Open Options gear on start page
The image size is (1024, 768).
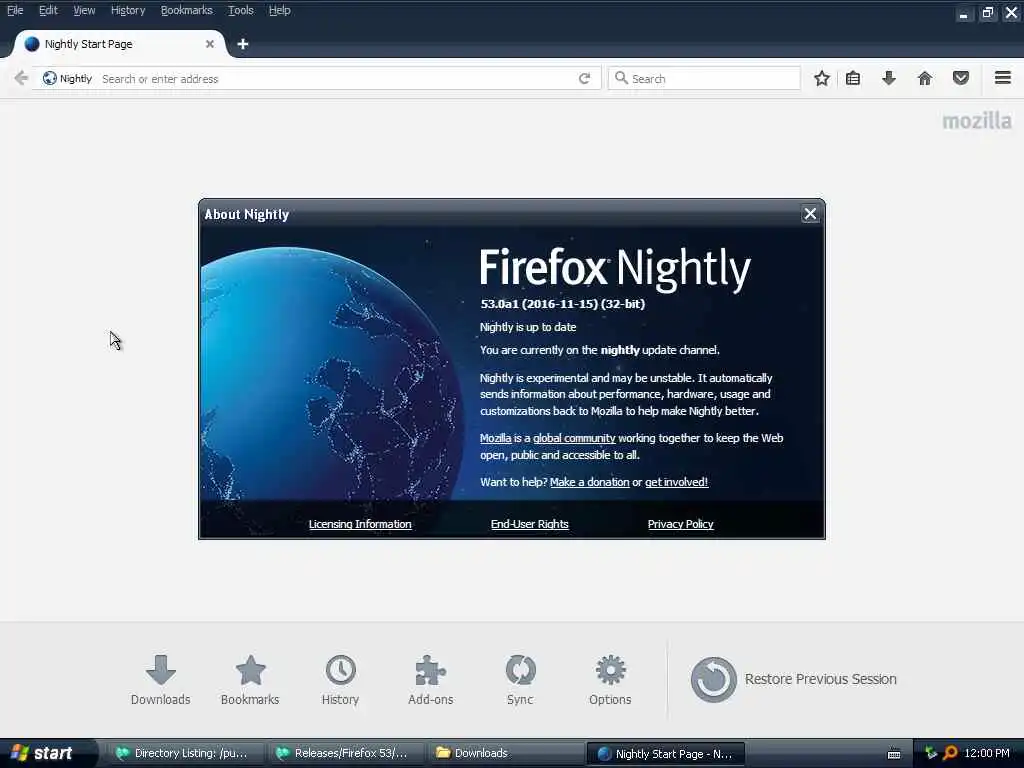(x=610, y=679)
